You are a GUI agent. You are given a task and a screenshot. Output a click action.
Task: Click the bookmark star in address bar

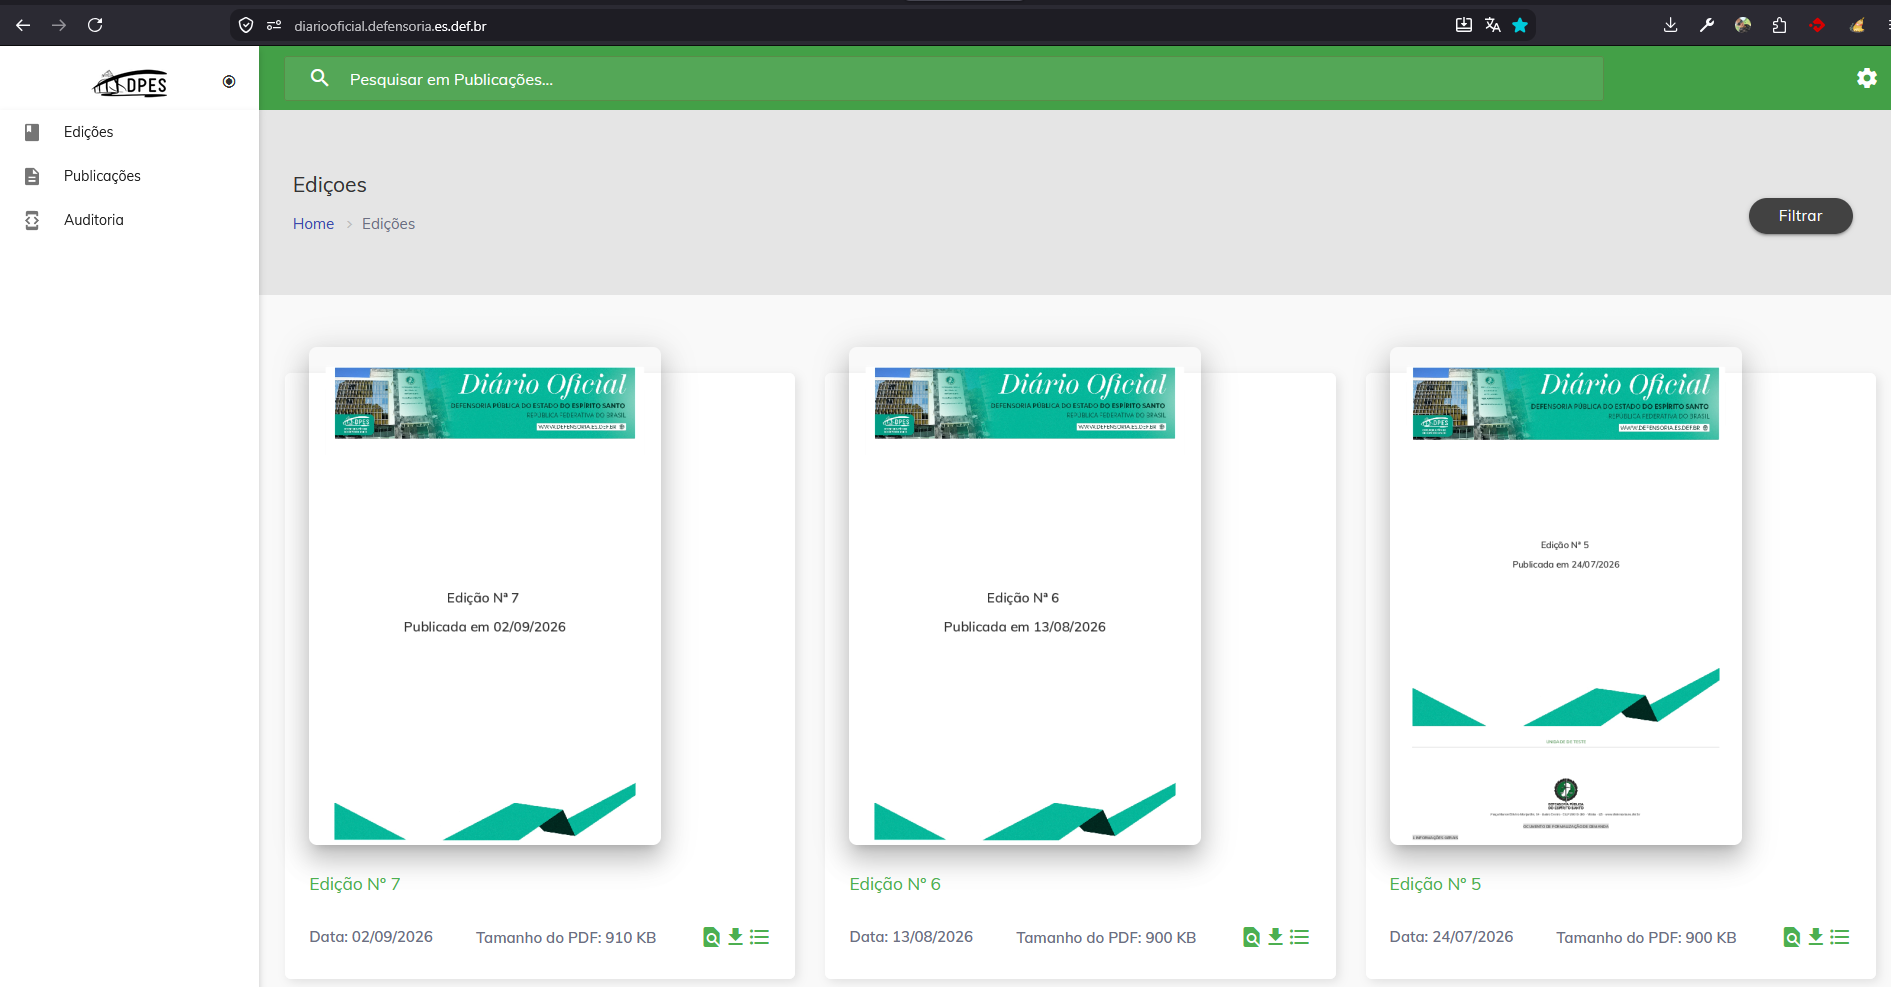pyautogui.click(x=1520, y=25)
